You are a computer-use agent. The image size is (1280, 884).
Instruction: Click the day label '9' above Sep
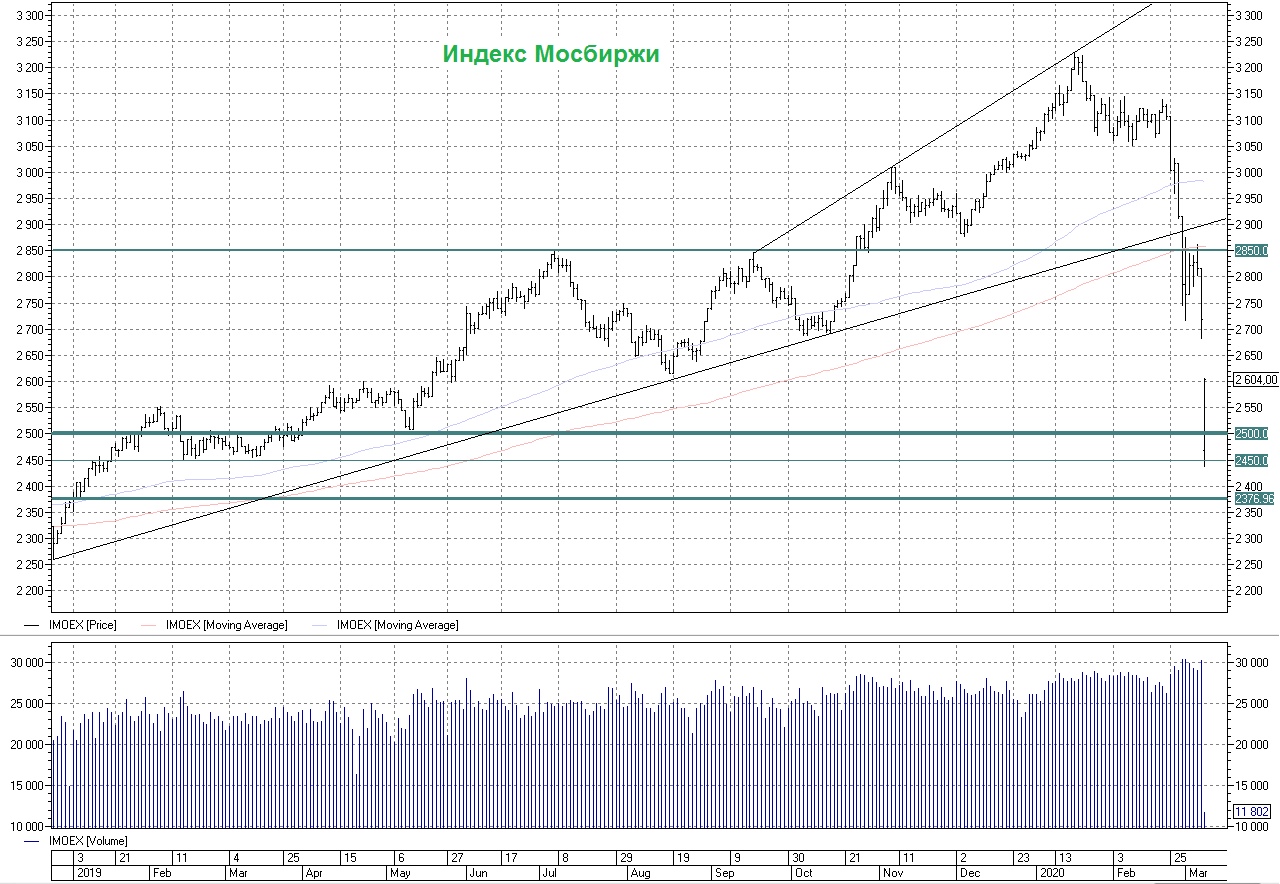[x=737, y=858]
